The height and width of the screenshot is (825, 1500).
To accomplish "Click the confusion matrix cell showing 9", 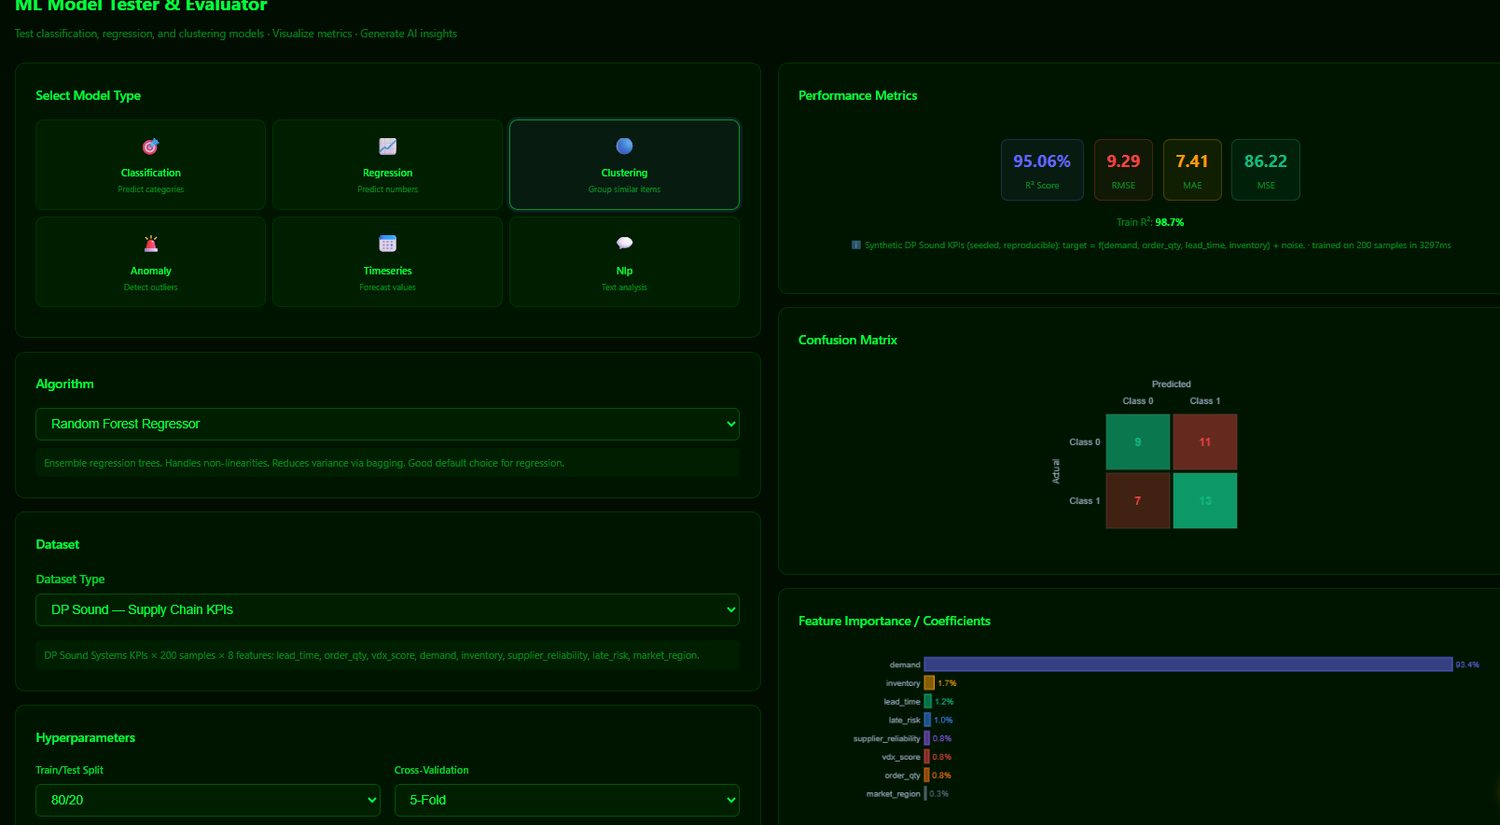I will tap(1137, 442).
